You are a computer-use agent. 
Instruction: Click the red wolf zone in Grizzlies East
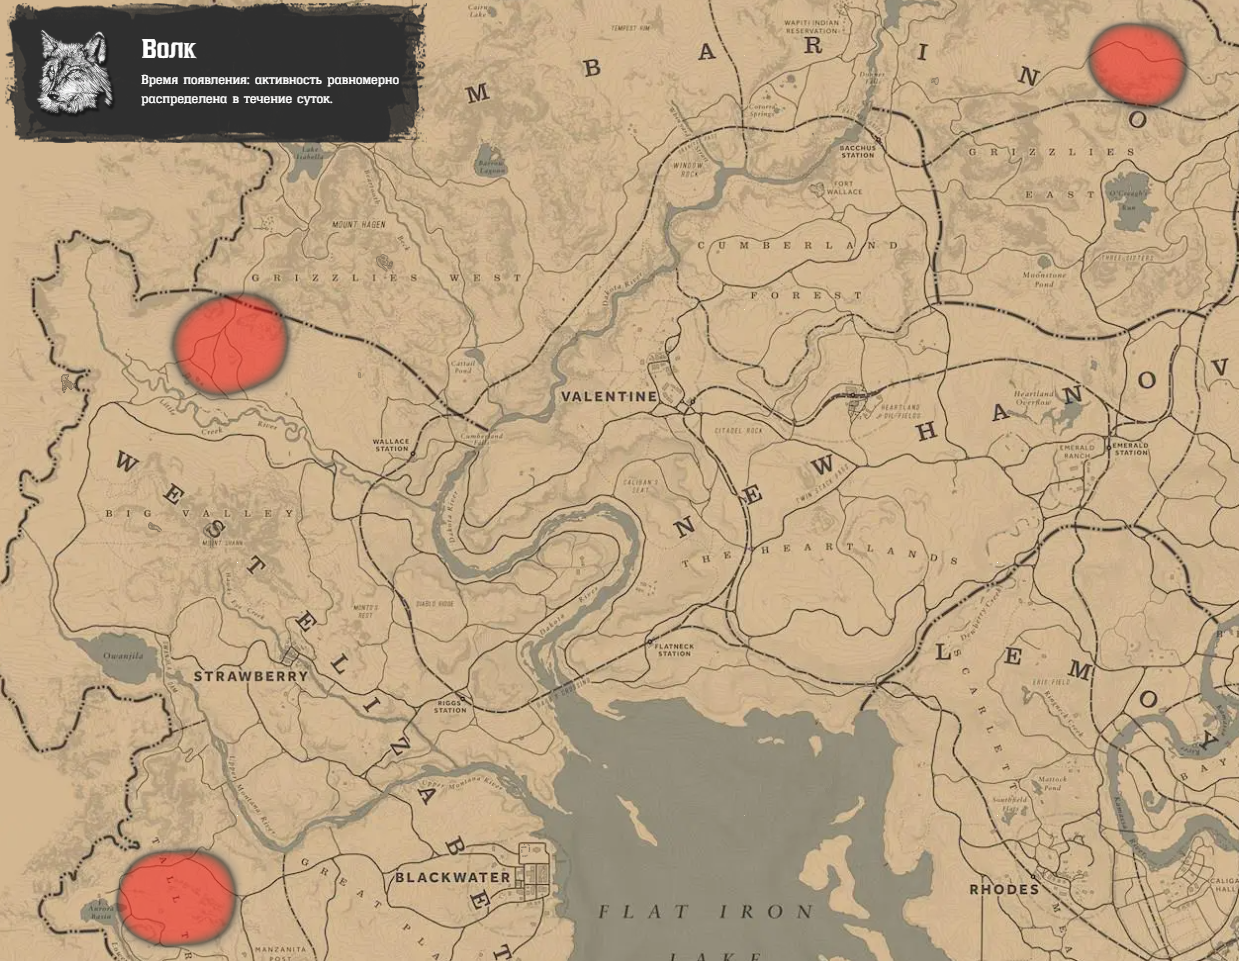[1137, 65]
